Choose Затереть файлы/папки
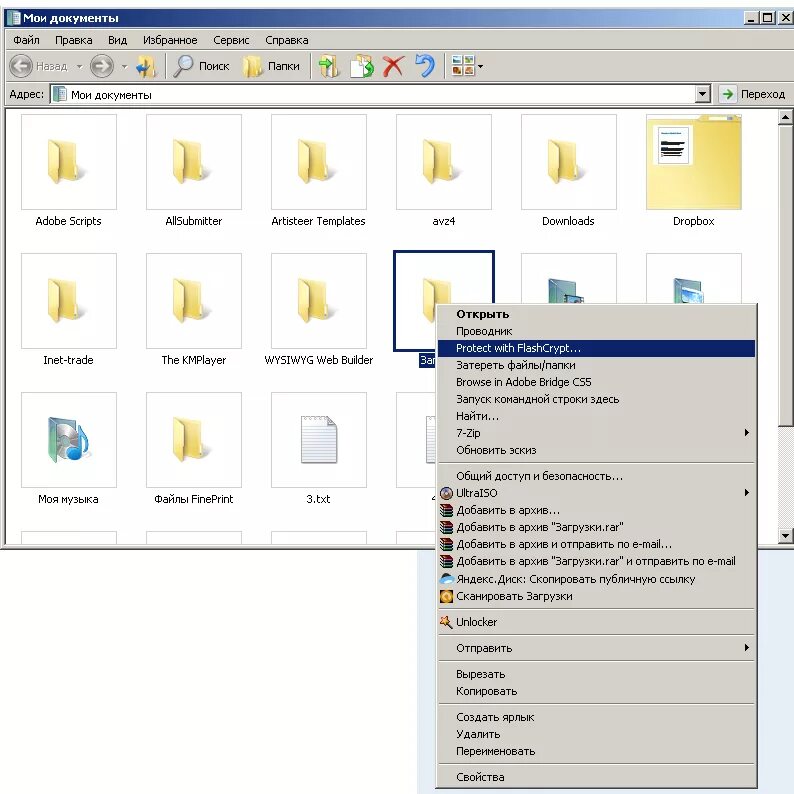The height and width of the screenshot is (794, 794). tap(597, 365)
